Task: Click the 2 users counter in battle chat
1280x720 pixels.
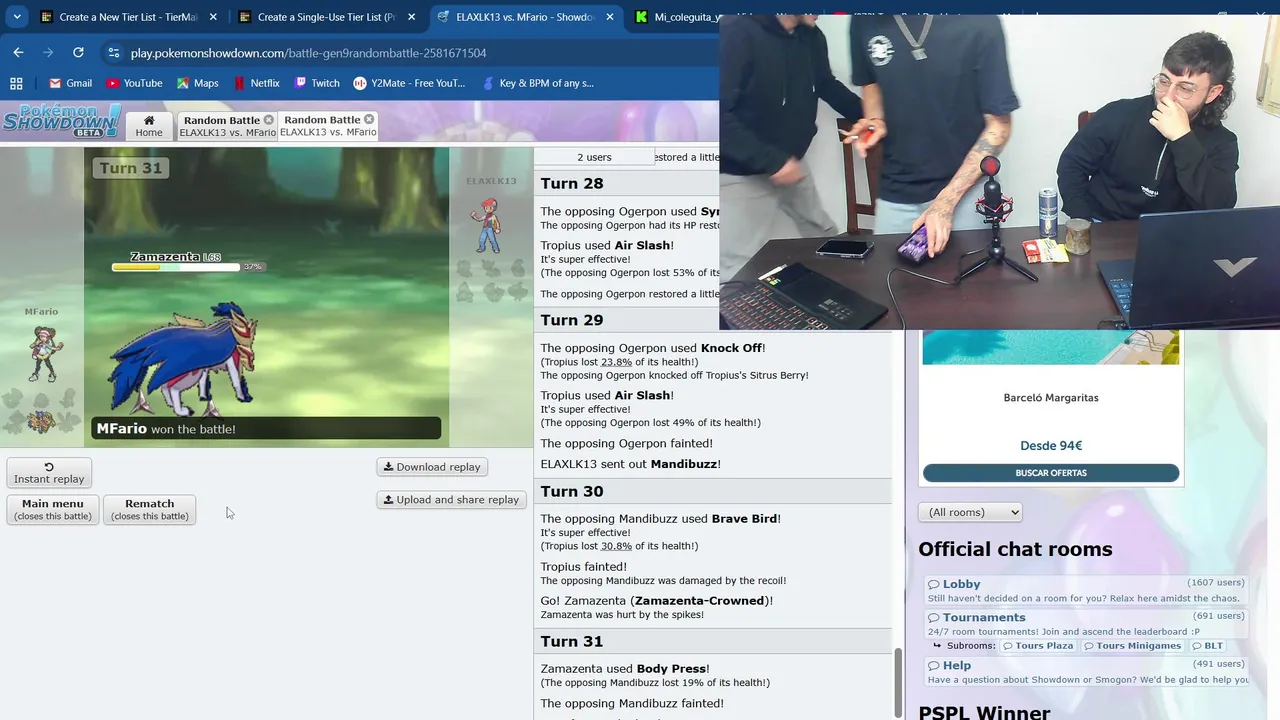Action: coord(594,157)
